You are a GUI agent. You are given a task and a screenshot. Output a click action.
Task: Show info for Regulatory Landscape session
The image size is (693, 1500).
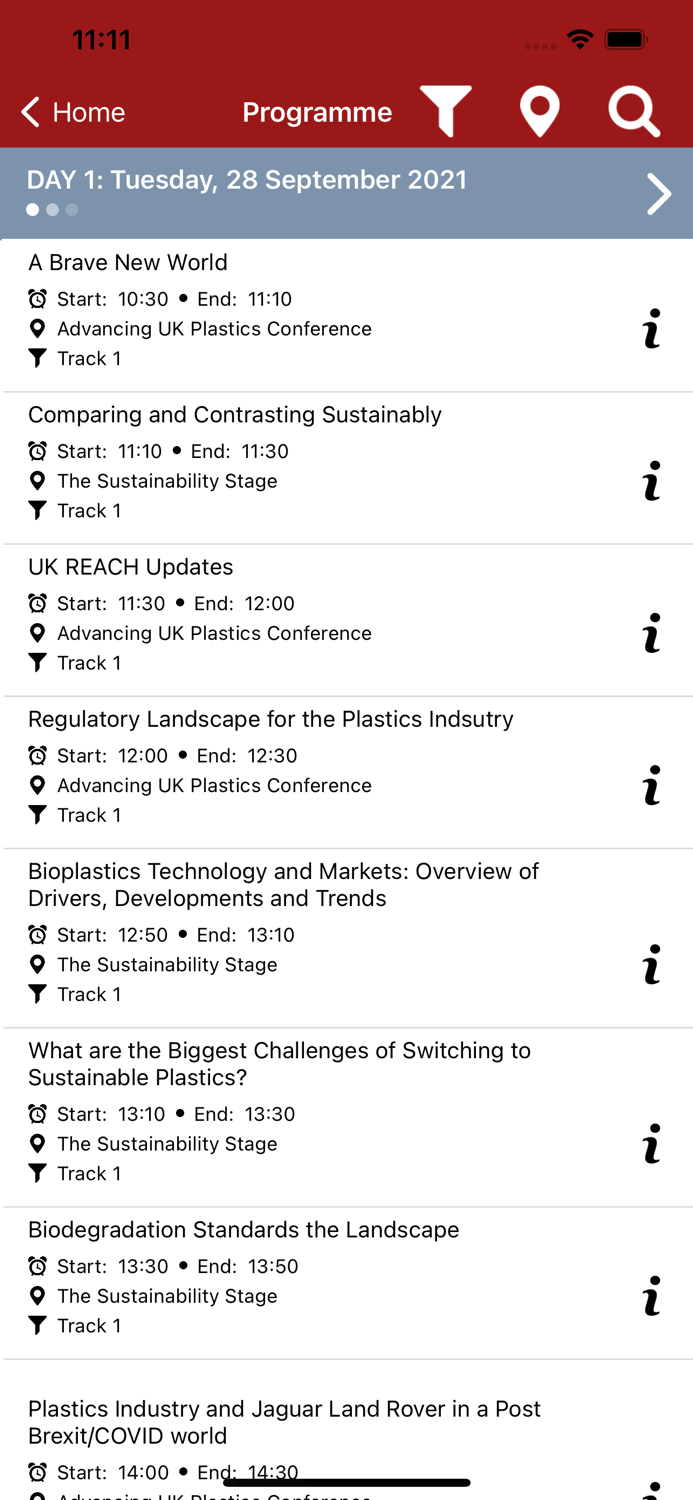652,785
